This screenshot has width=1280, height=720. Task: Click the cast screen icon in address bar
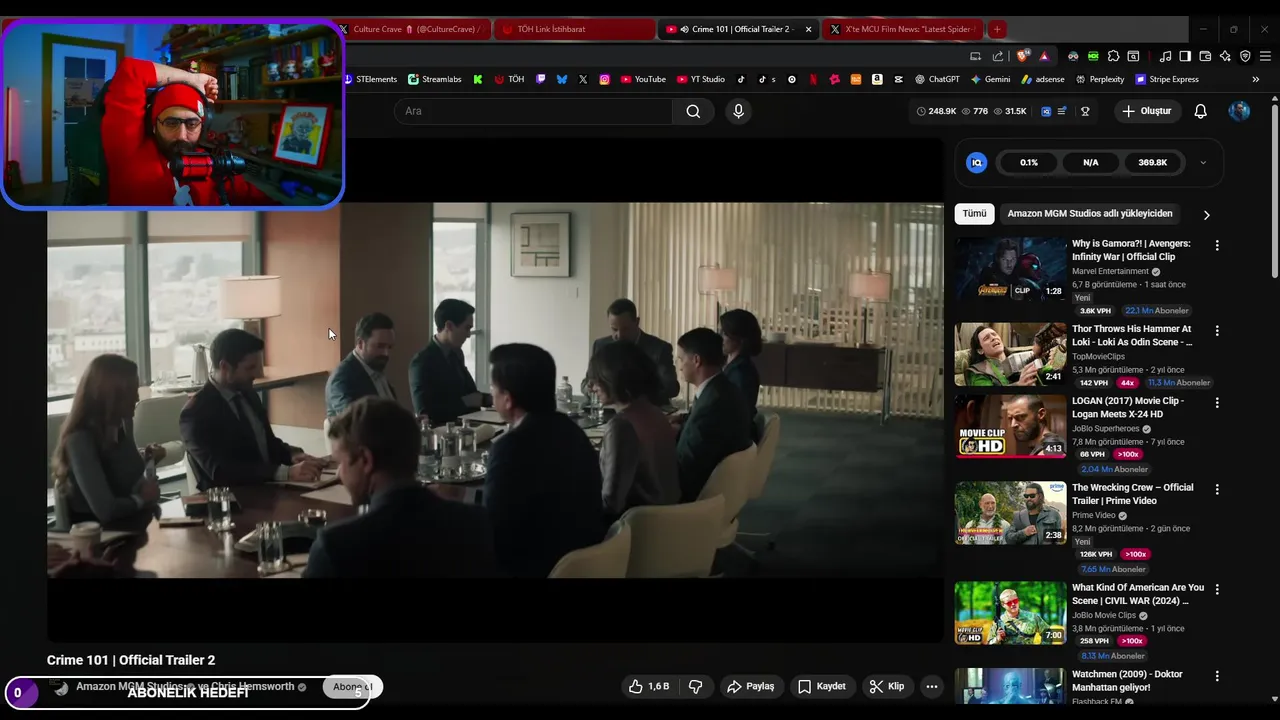[975, 56]
